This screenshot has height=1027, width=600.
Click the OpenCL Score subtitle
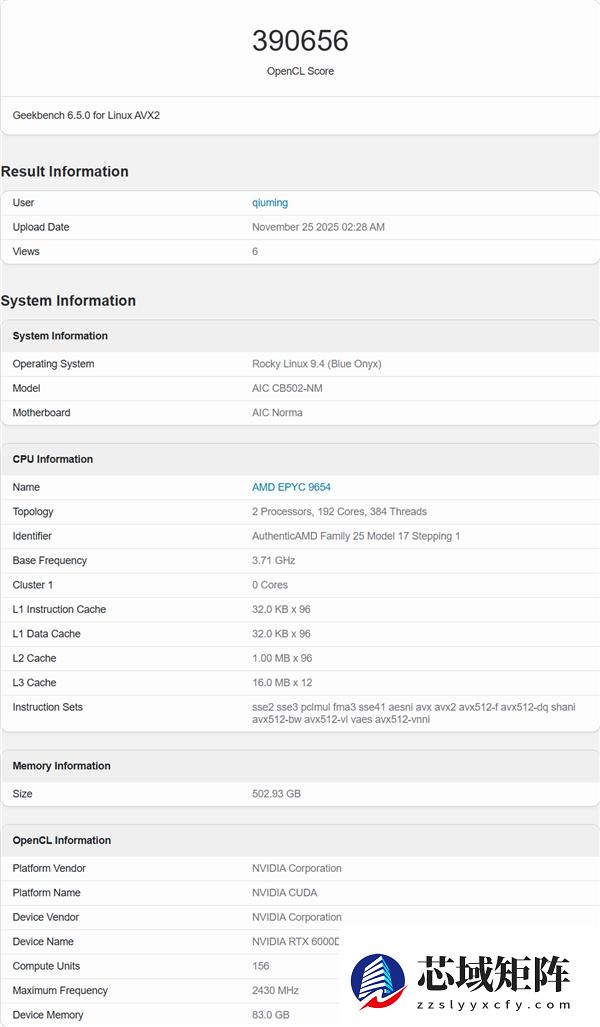point(300,71)
